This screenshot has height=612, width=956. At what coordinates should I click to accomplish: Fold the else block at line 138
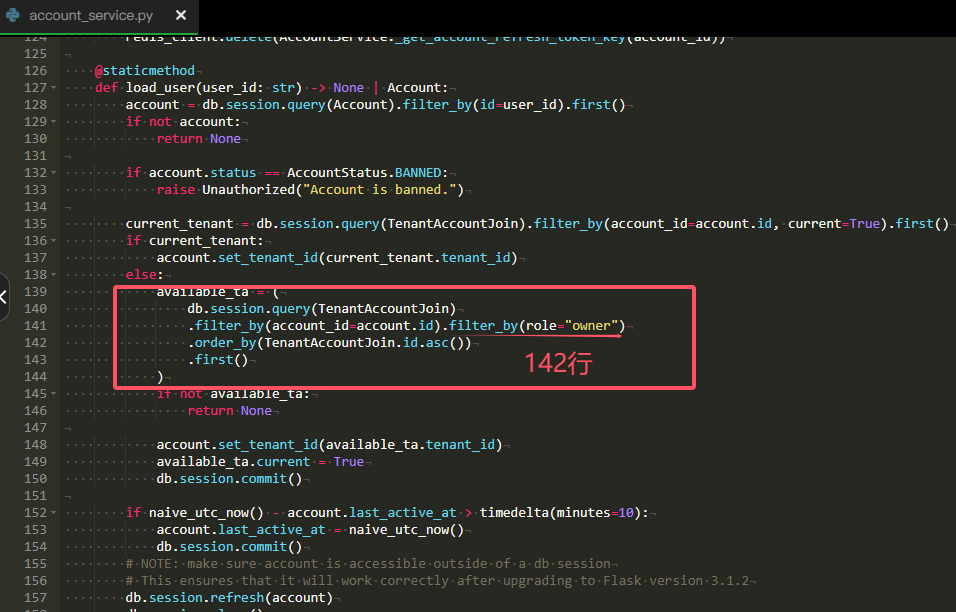[53, 275]
